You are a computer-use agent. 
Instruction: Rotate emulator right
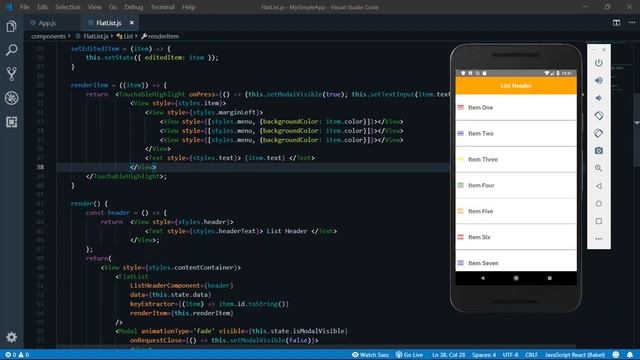[599, 133]
